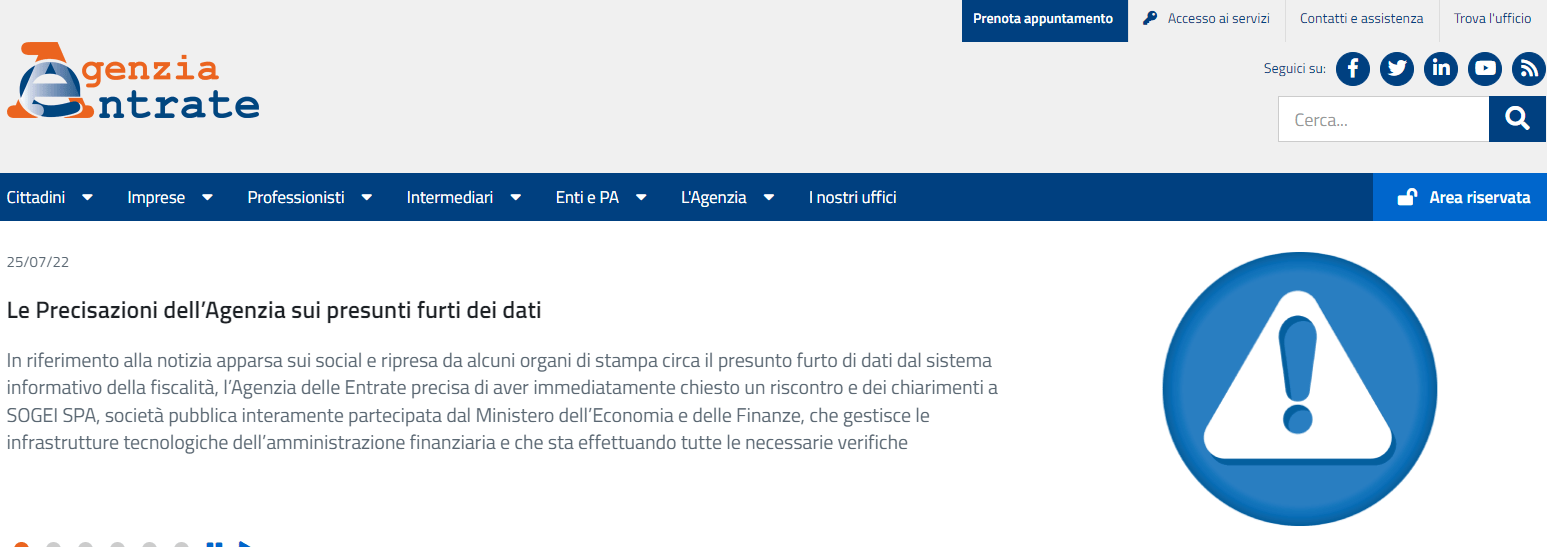Open the YouTube channel icon

coord(1485,68)
